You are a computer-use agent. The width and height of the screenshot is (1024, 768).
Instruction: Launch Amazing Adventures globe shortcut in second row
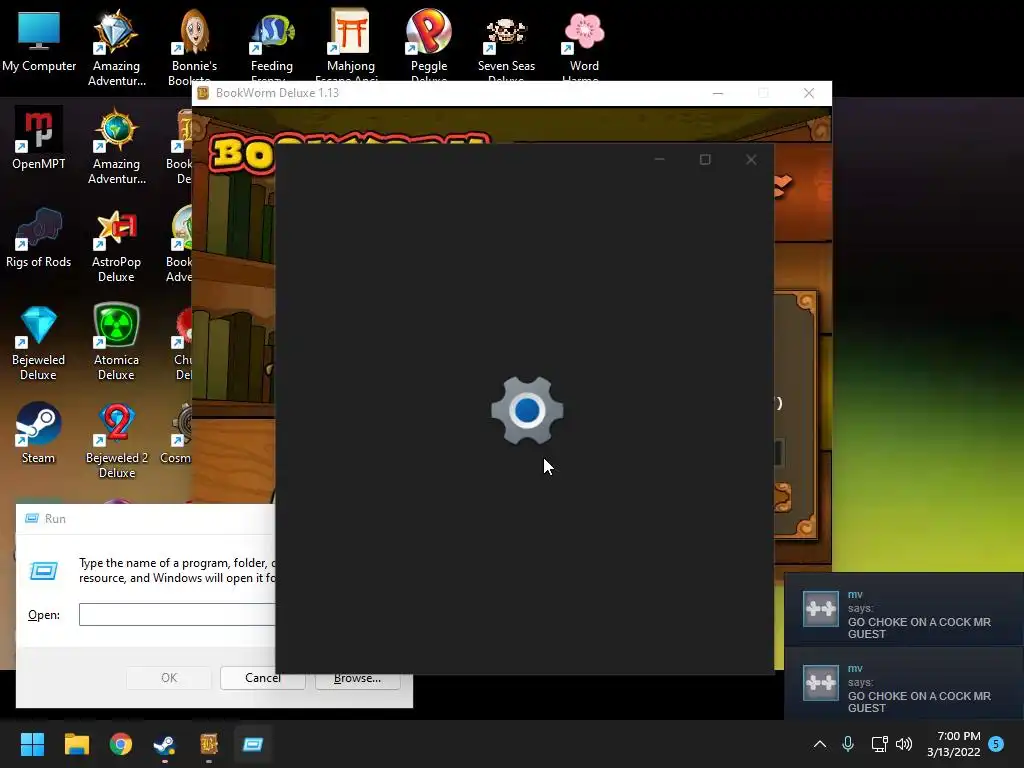116,146
